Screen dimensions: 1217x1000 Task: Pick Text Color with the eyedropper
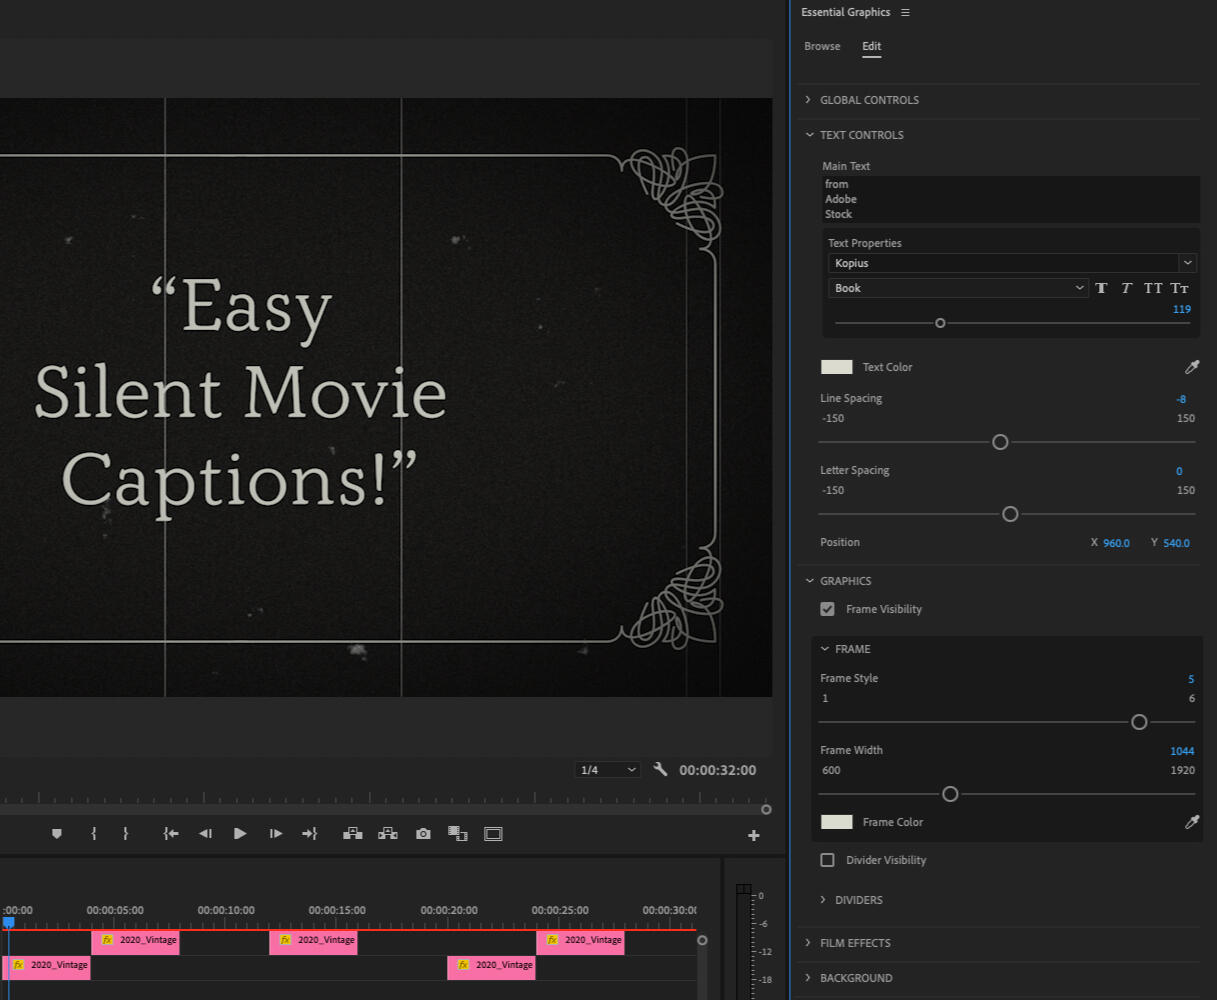tap(1191, 367)
